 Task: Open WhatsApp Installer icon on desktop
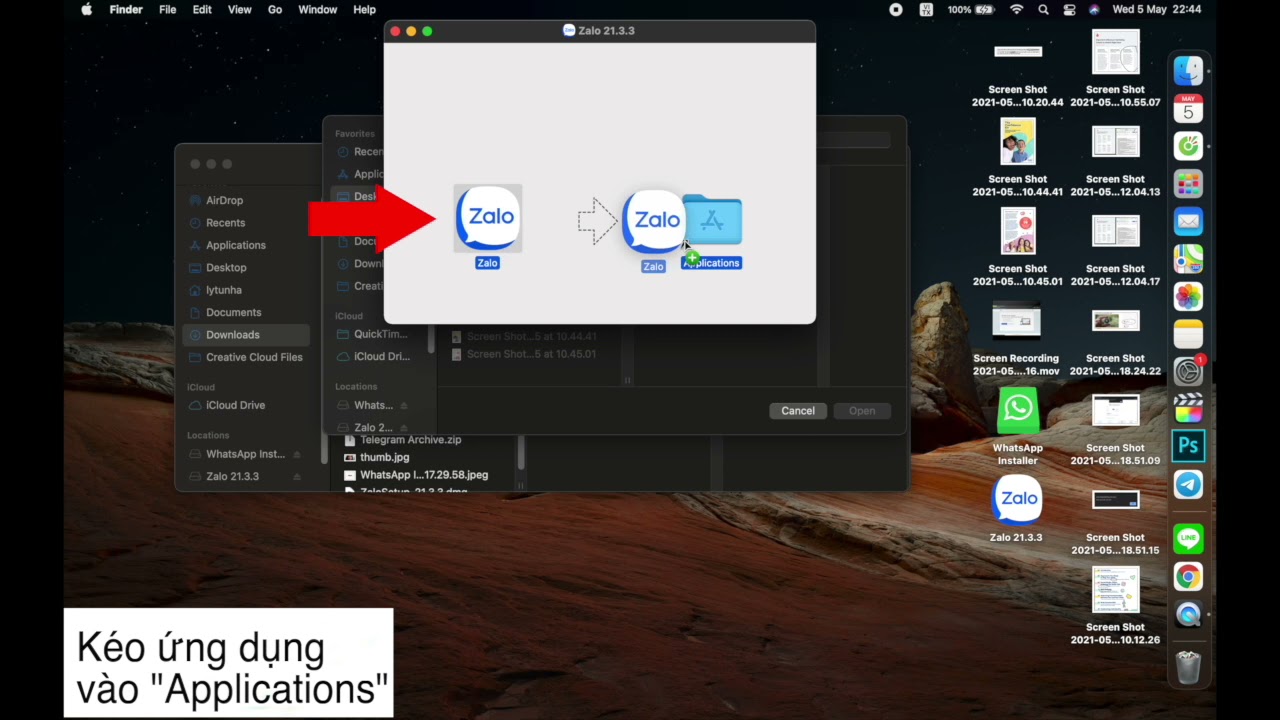tap(1018, 409)
